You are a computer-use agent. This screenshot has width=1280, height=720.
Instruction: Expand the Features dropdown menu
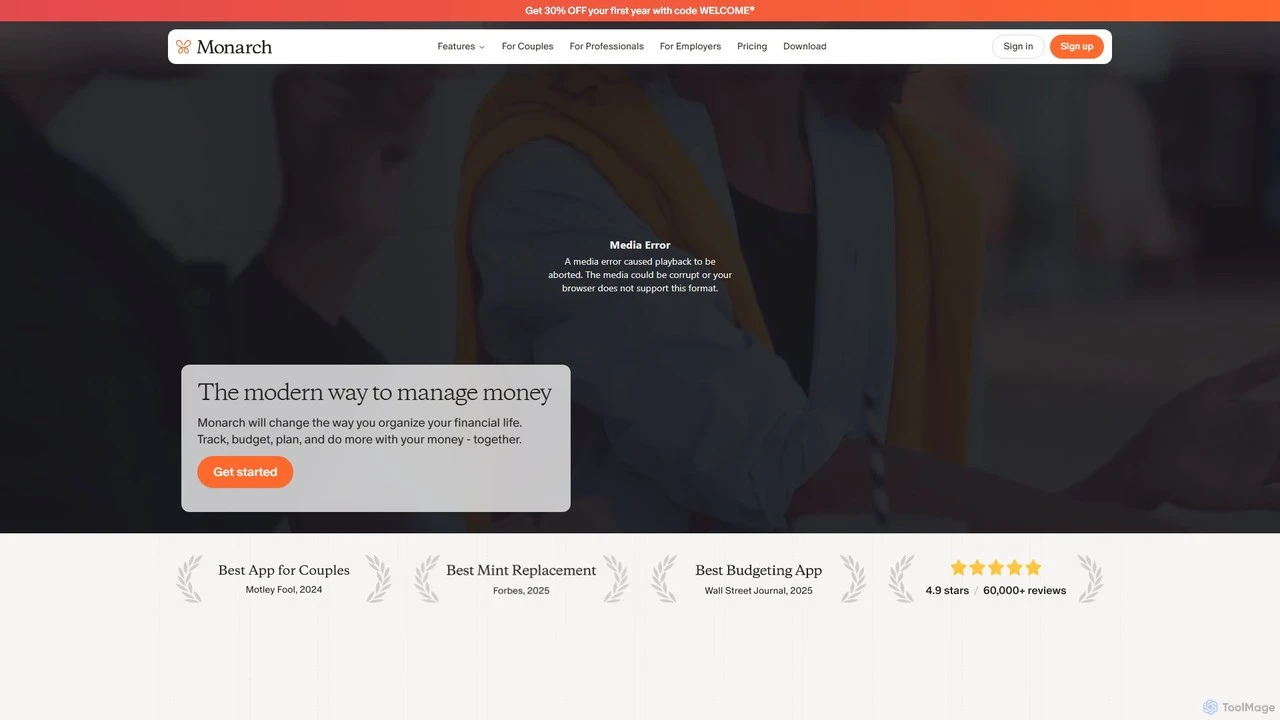point(461,46)
